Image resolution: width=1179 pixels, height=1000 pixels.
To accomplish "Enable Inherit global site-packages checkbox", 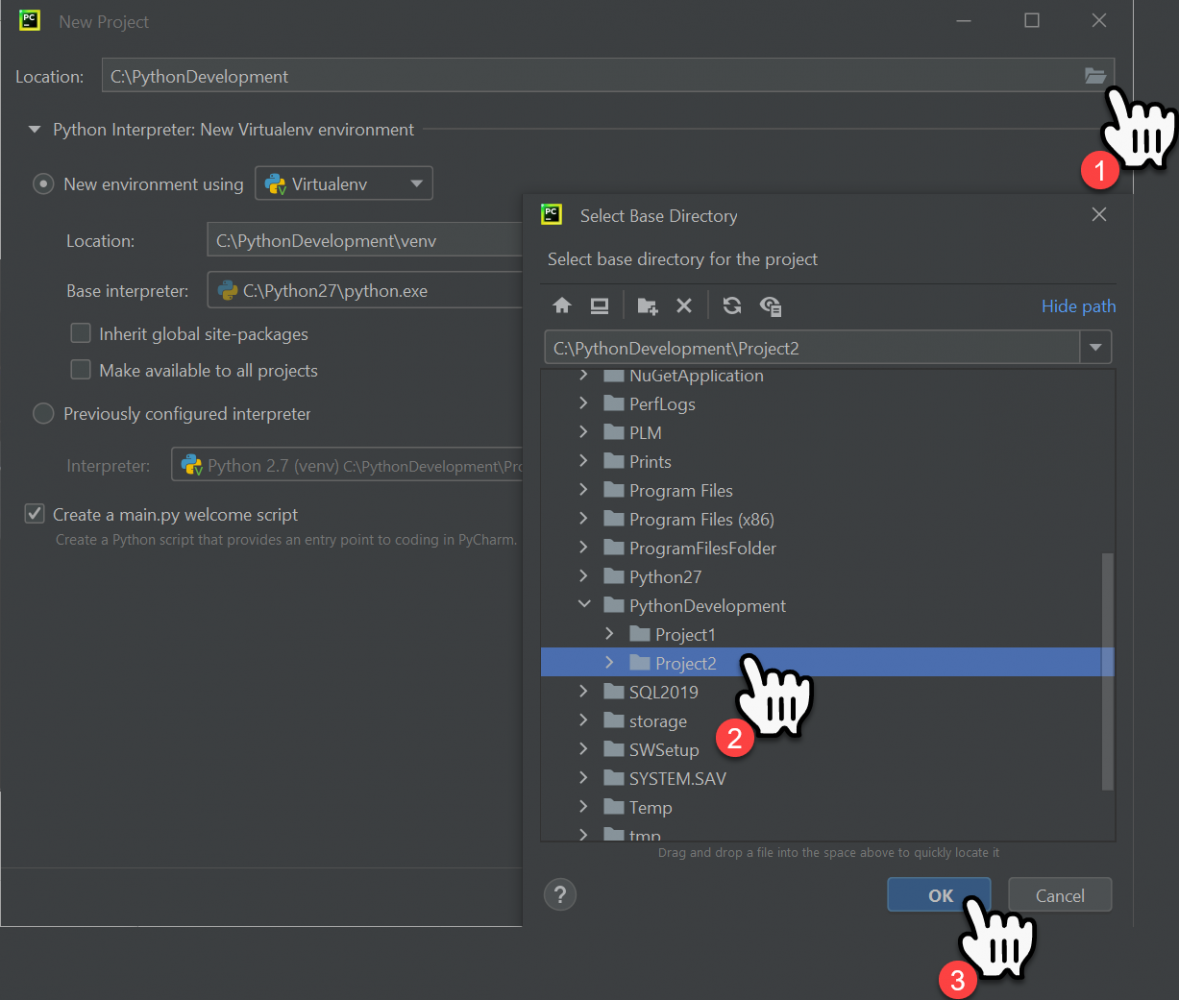I will click(x=81, y=334).
